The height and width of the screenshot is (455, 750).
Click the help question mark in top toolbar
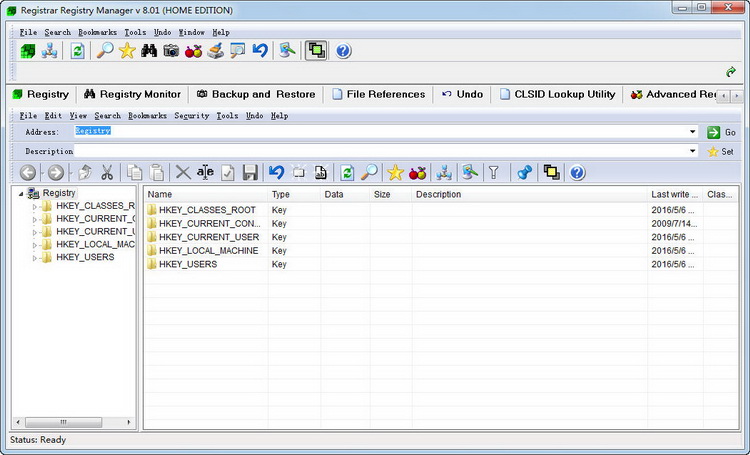[343, 51]
